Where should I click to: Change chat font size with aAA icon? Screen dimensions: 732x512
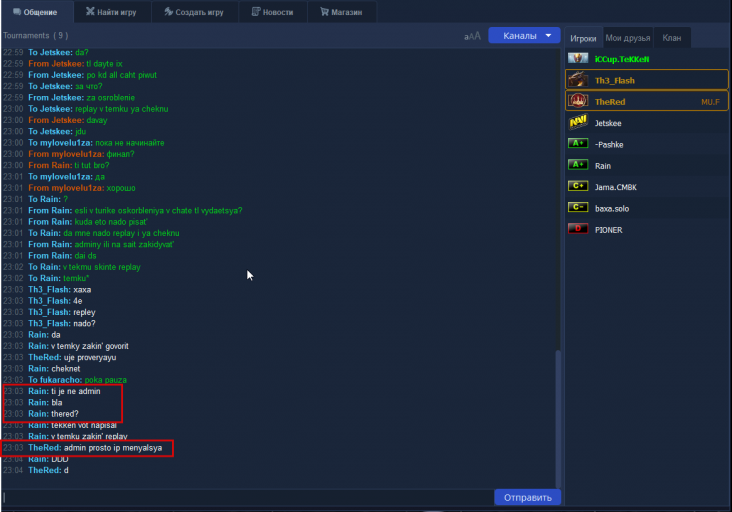[x=472, y=36]
